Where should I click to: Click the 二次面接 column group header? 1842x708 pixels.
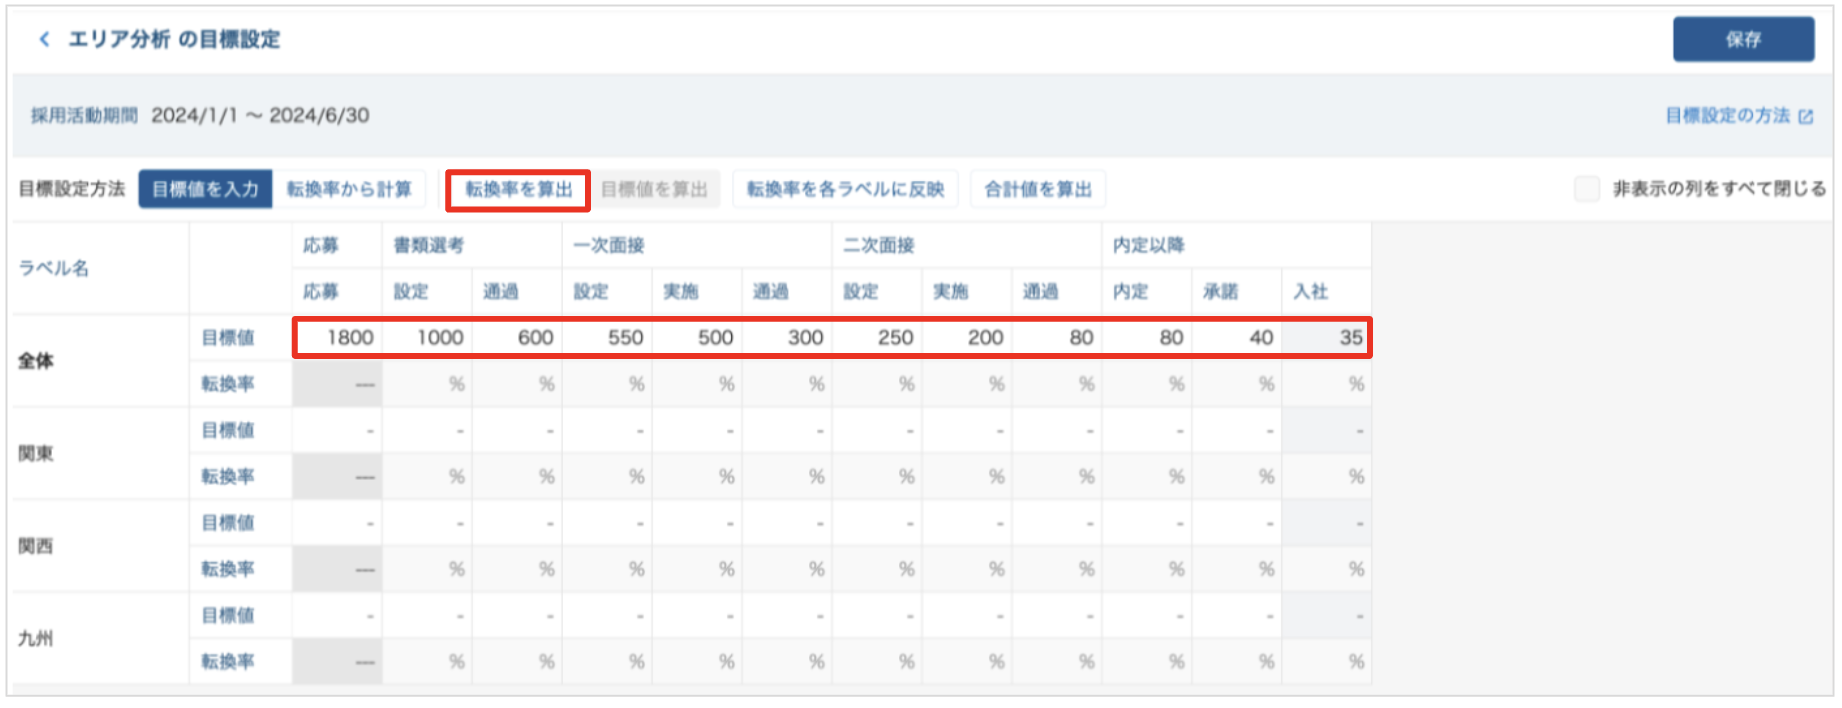pos(879,245)
